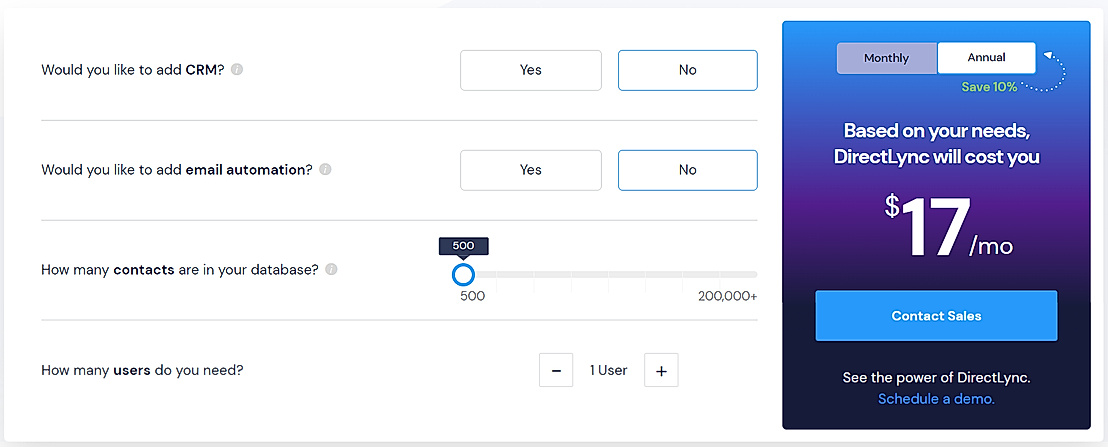Image resolution: width=1108 pixels, height=447 pixels.
Task: Click the 200,000+ maximum contacts label
Action: [x=727, y=296]
